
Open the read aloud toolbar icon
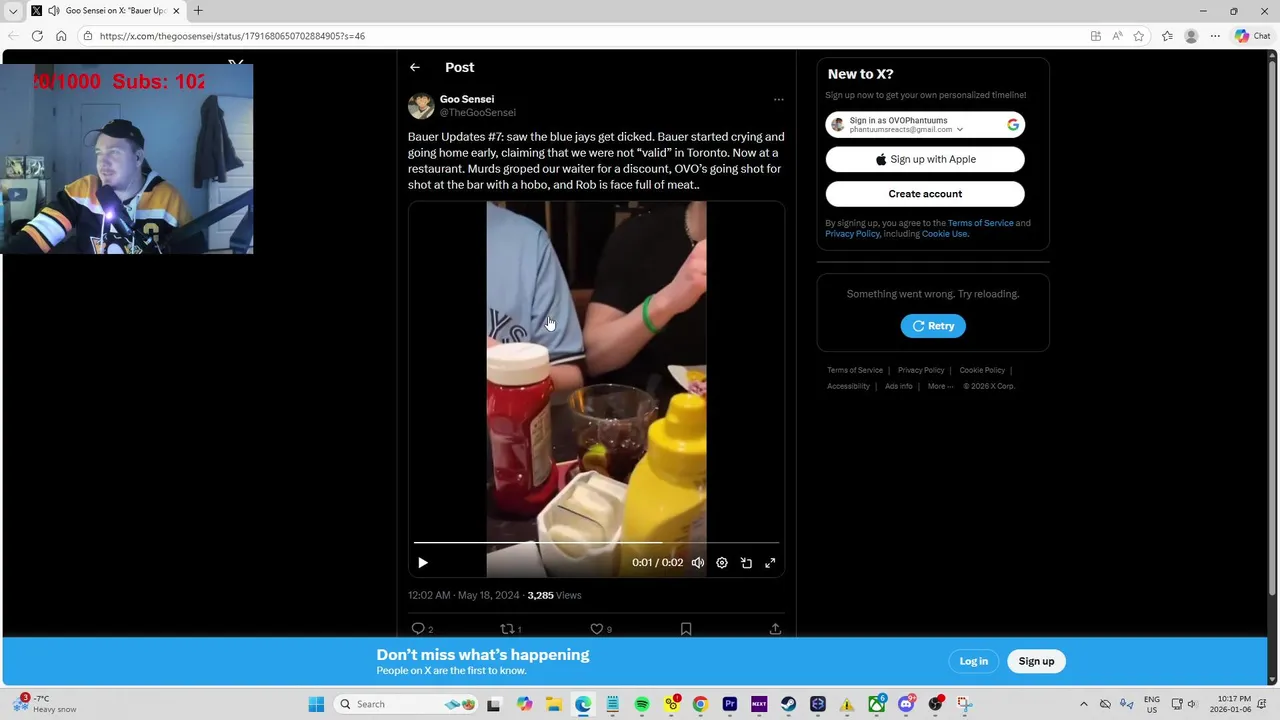1117,36
